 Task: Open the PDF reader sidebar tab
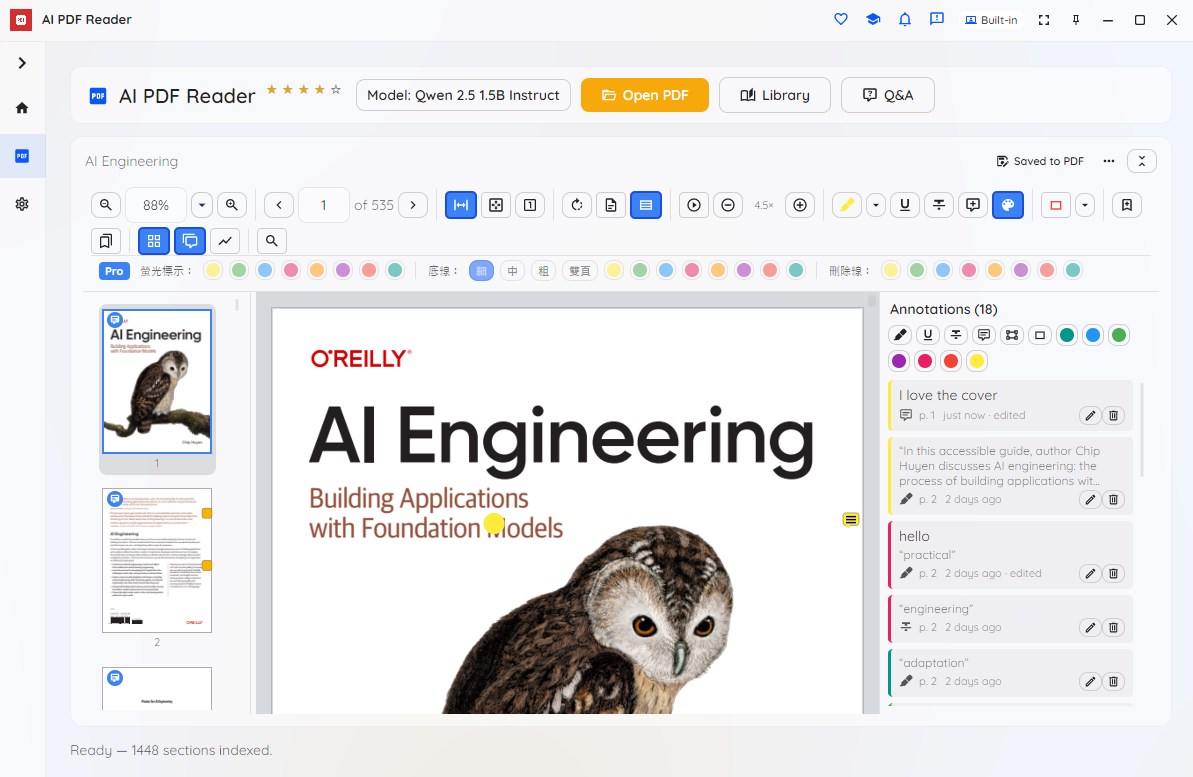point(22,156)
